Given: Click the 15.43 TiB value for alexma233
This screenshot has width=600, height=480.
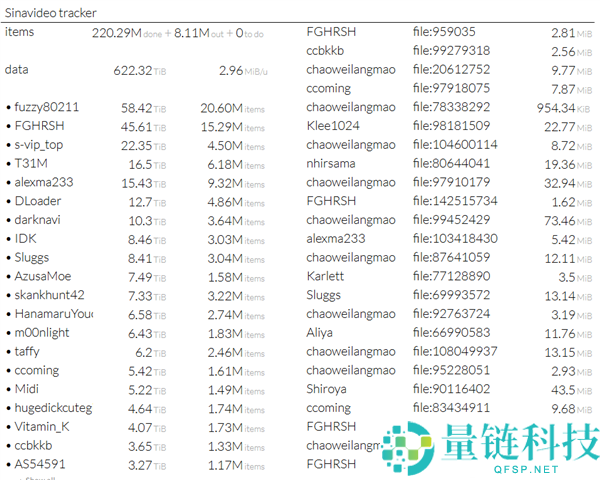Looking at the screenshot, I should click(x=143, y=183).
